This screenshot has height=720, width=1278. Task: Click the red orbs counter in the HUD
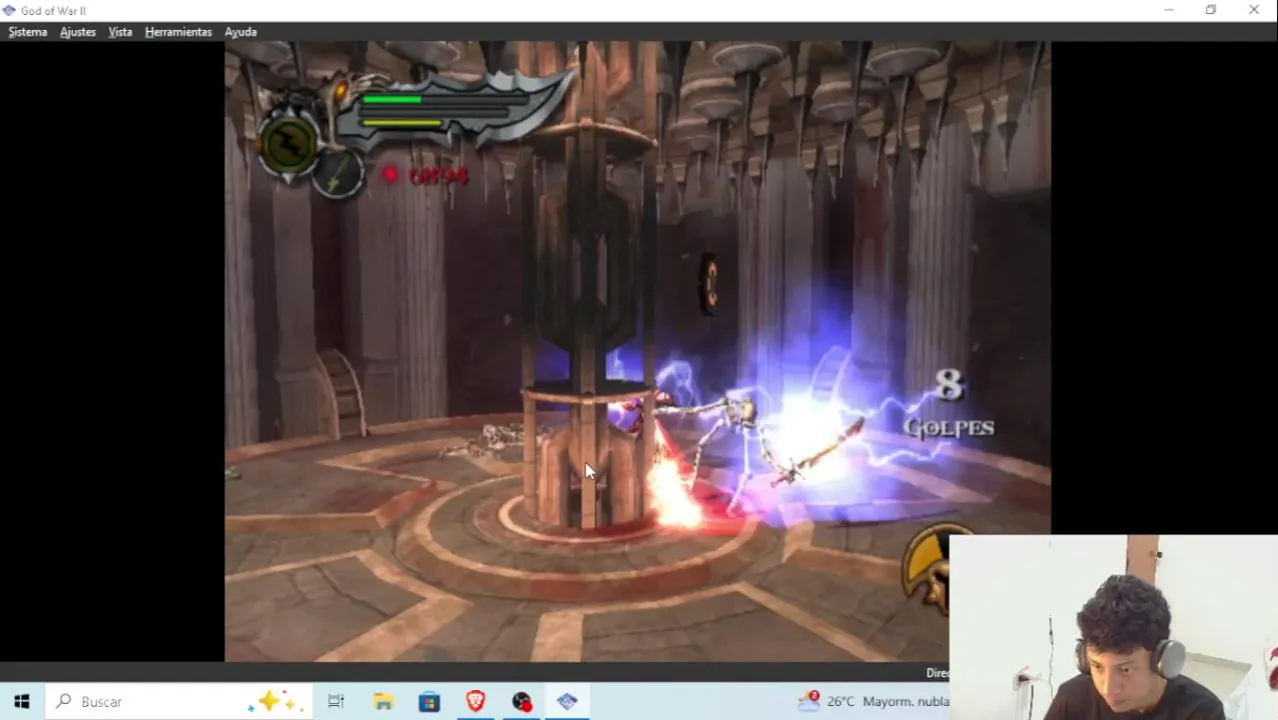point(426,176)
